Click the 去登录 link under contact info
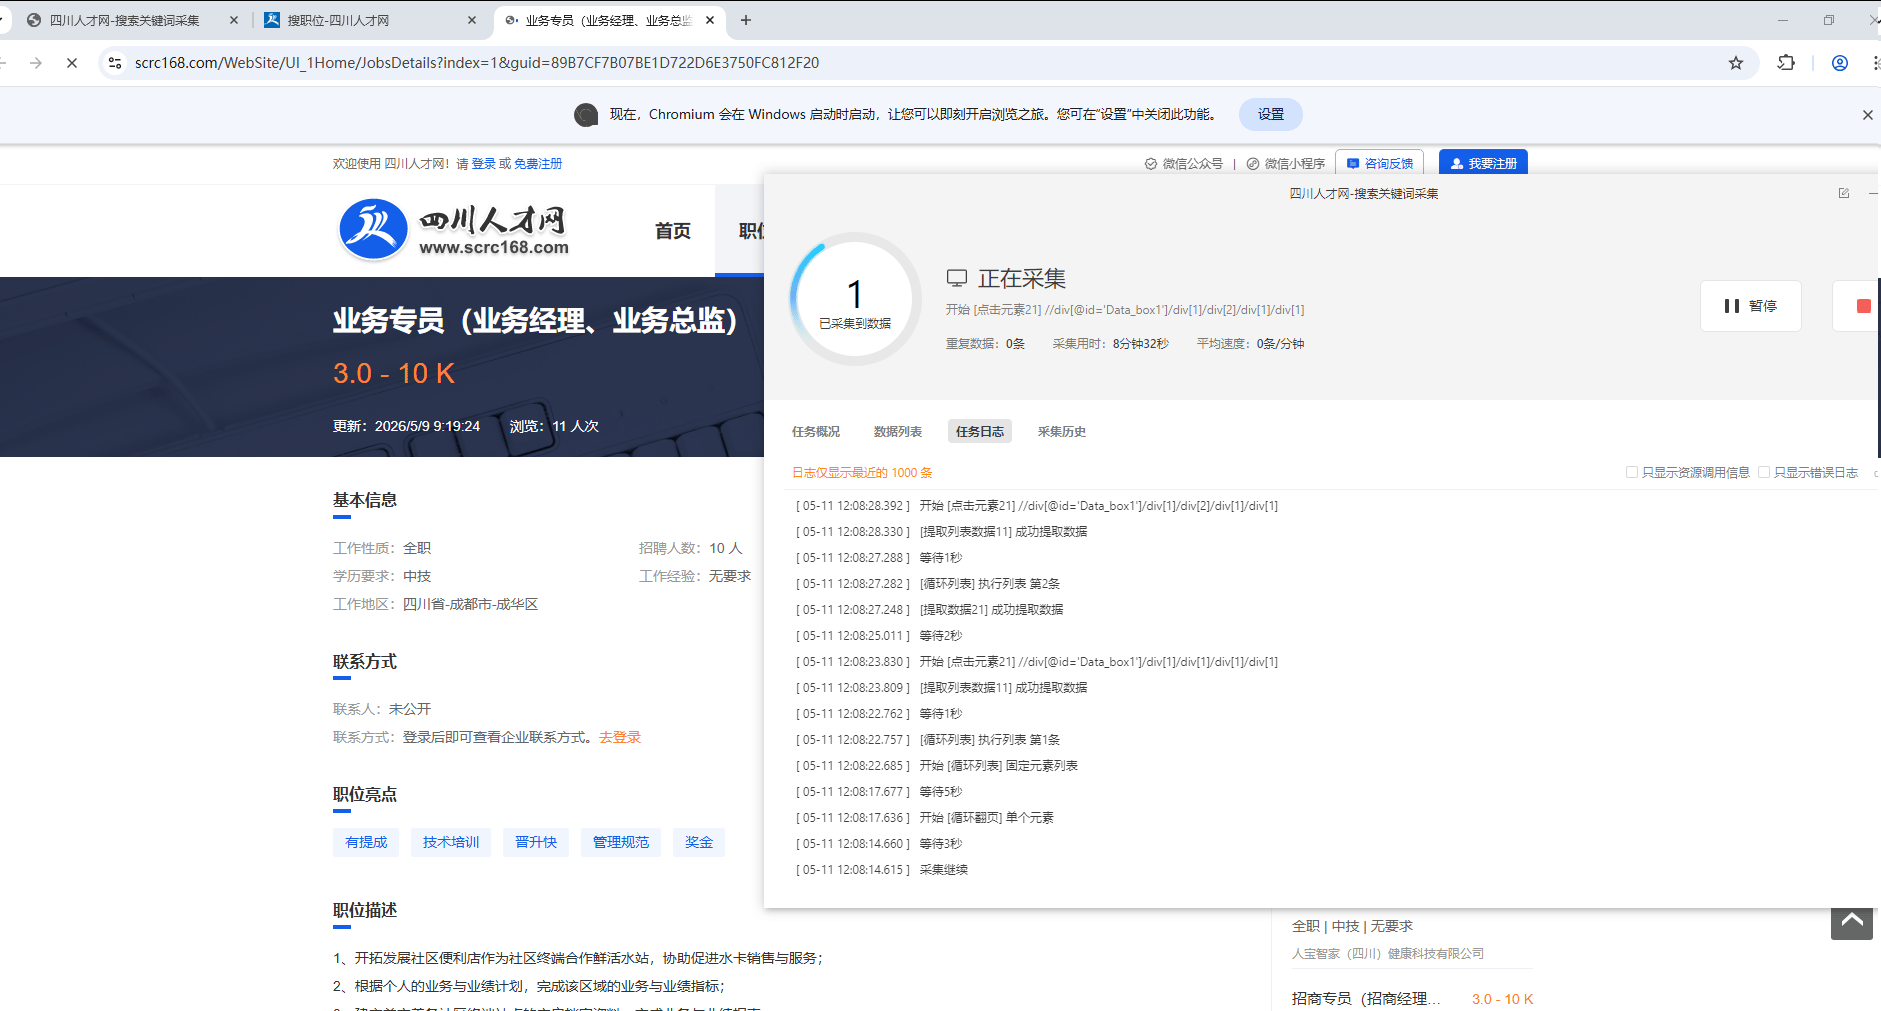This screenshot has width=1881, height=1011. point(620,737)
